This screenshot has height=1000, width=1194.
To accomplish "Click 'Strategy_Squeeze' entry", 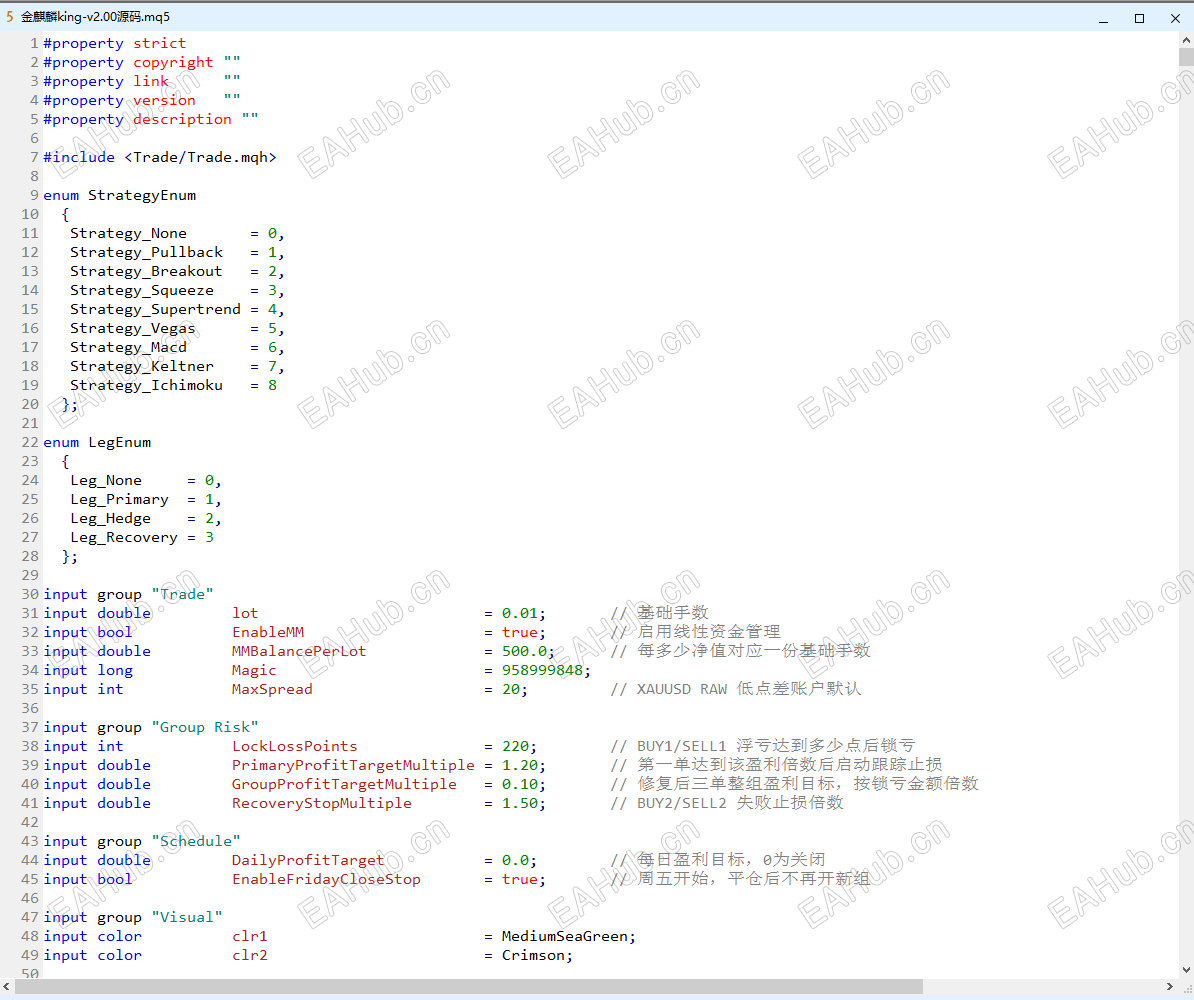I will coord(142,291).
